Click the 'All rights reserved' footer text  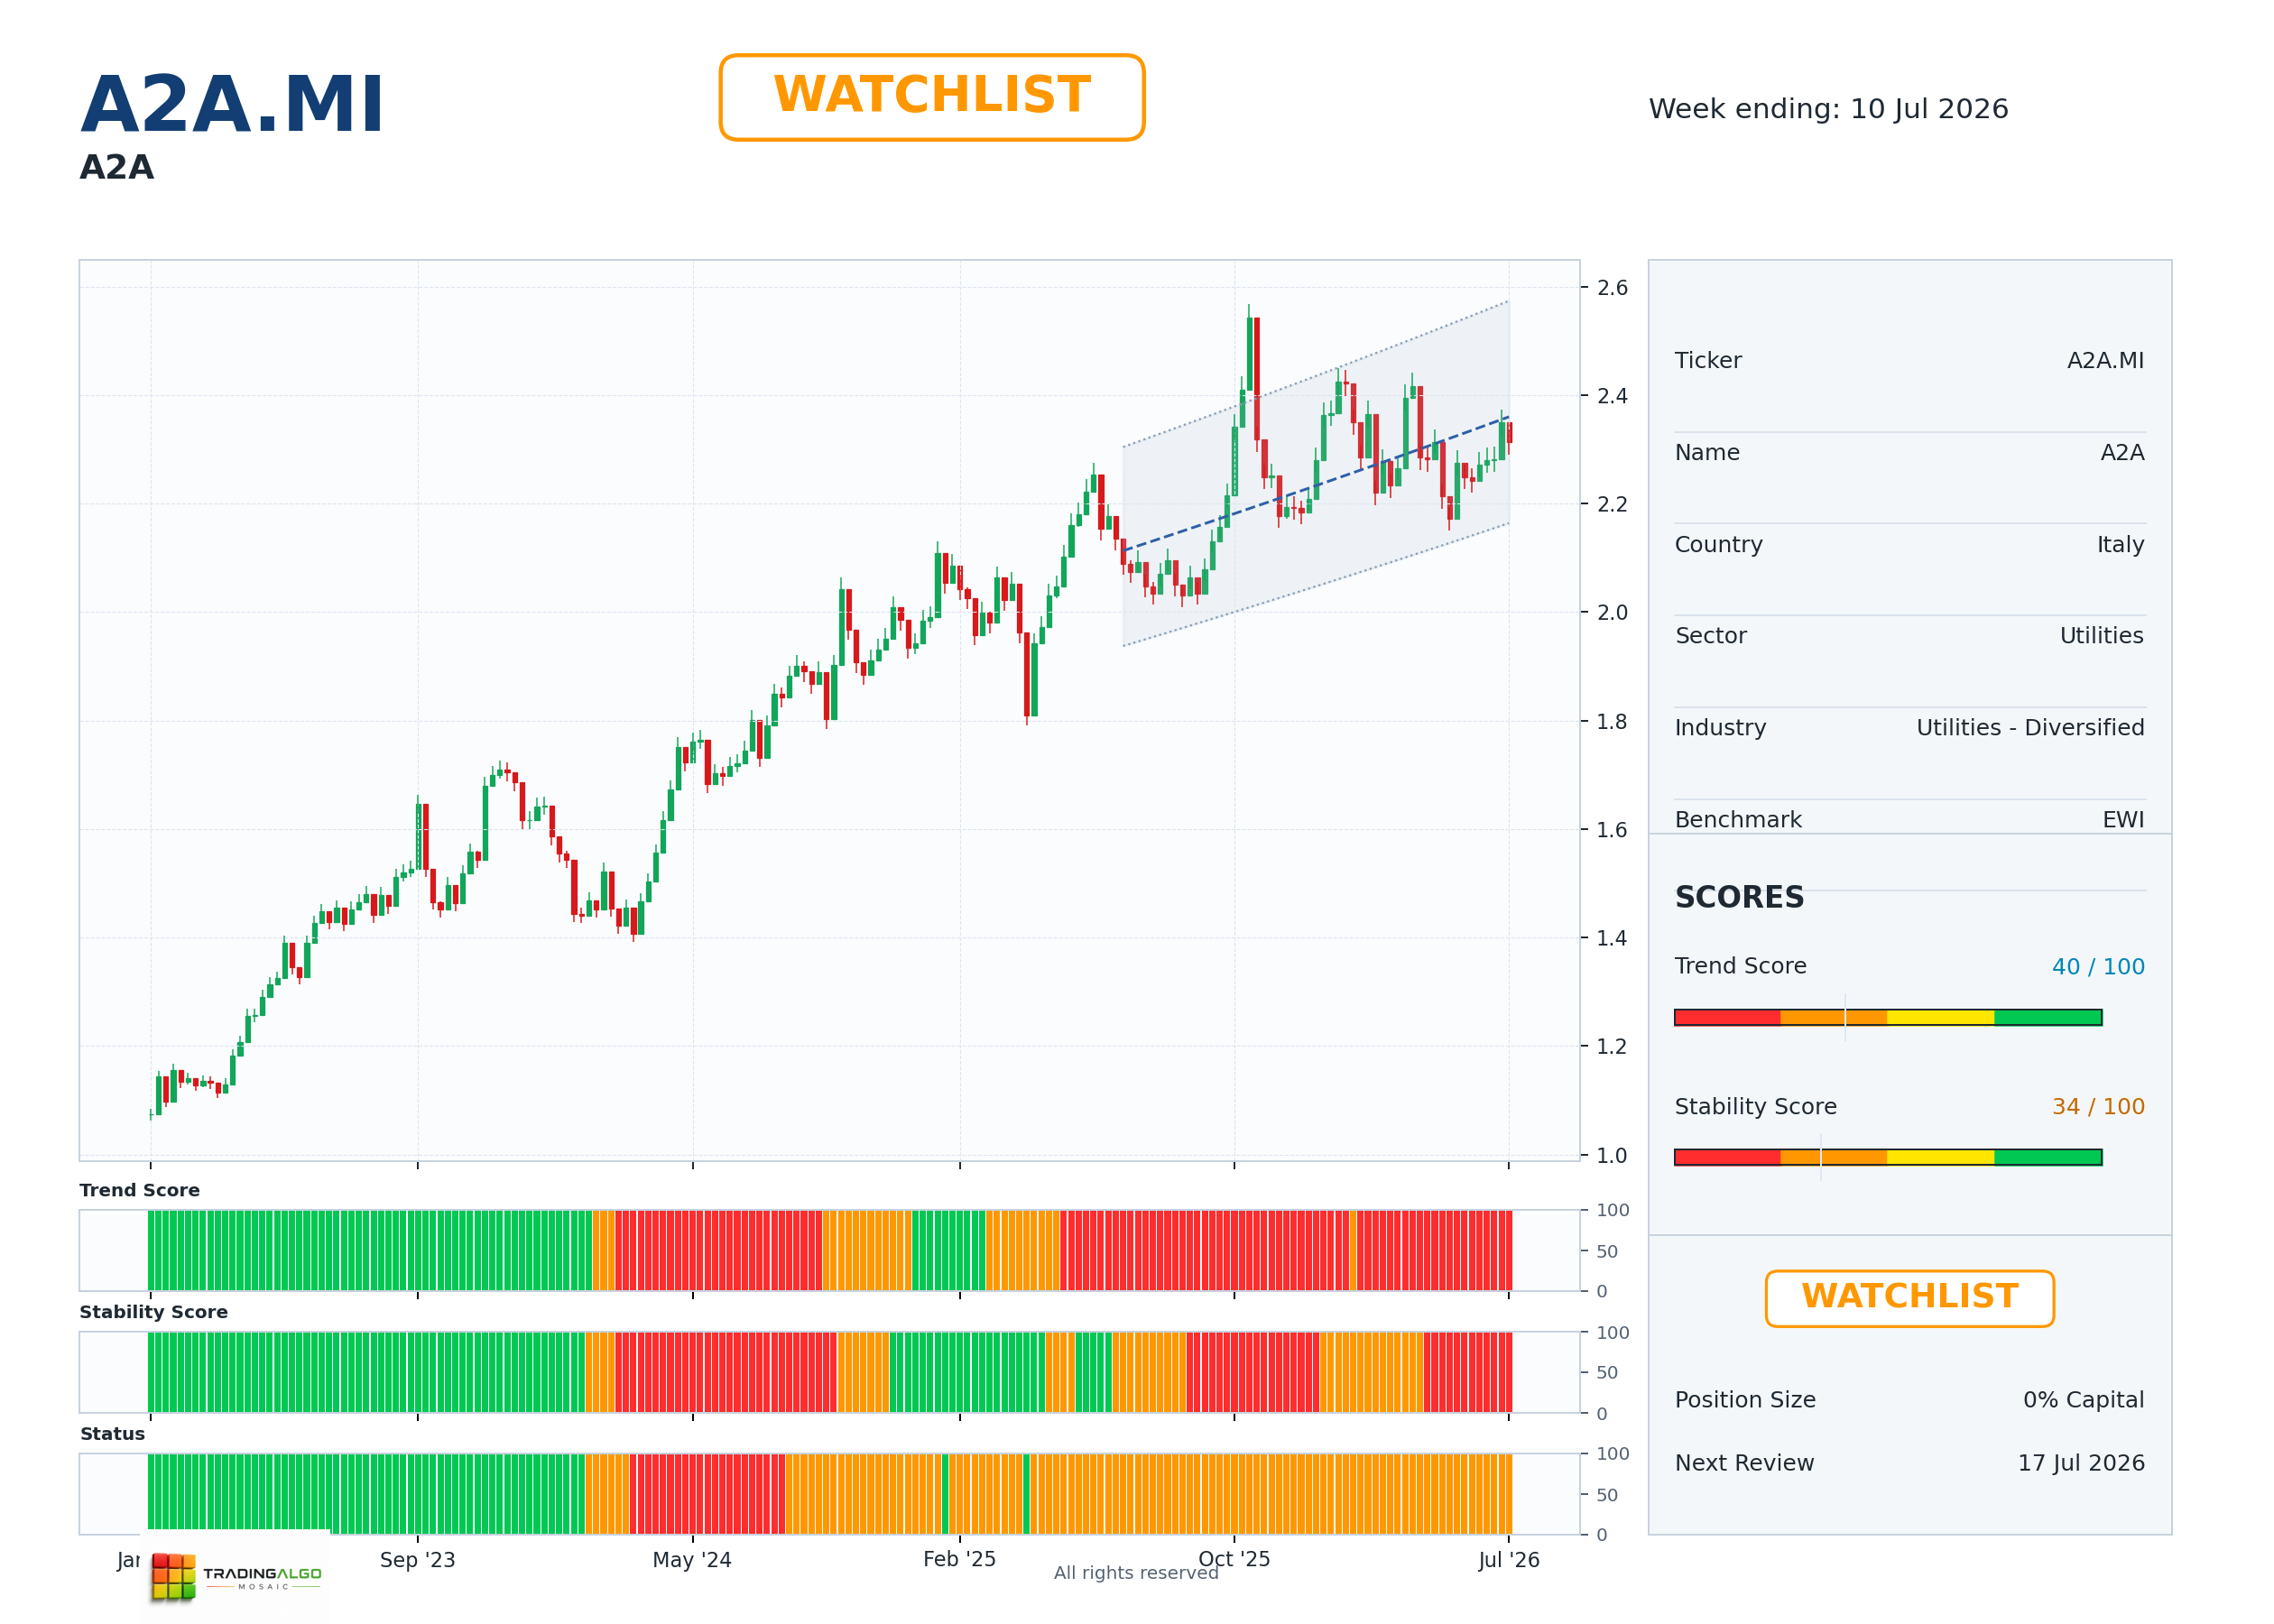click(x=1136, y=1573)
